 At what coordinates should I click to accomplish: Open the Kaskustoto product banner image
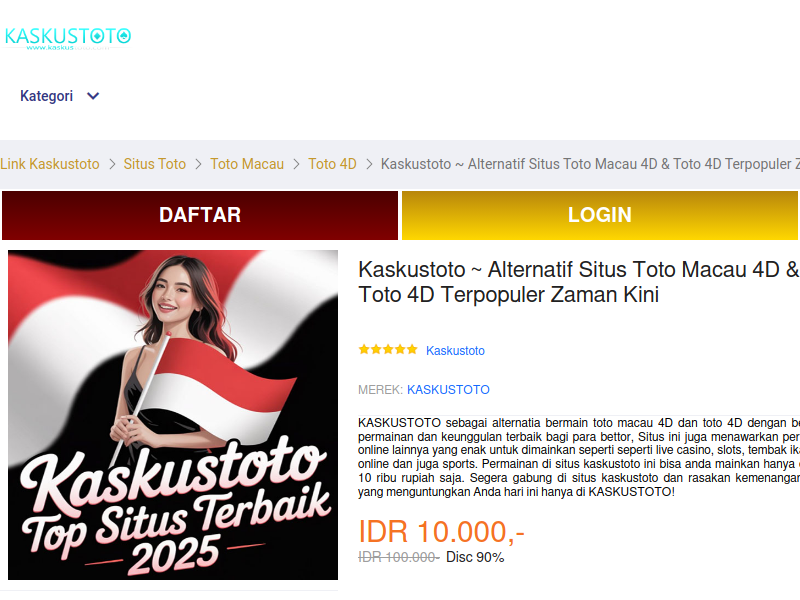pos(173,415)
